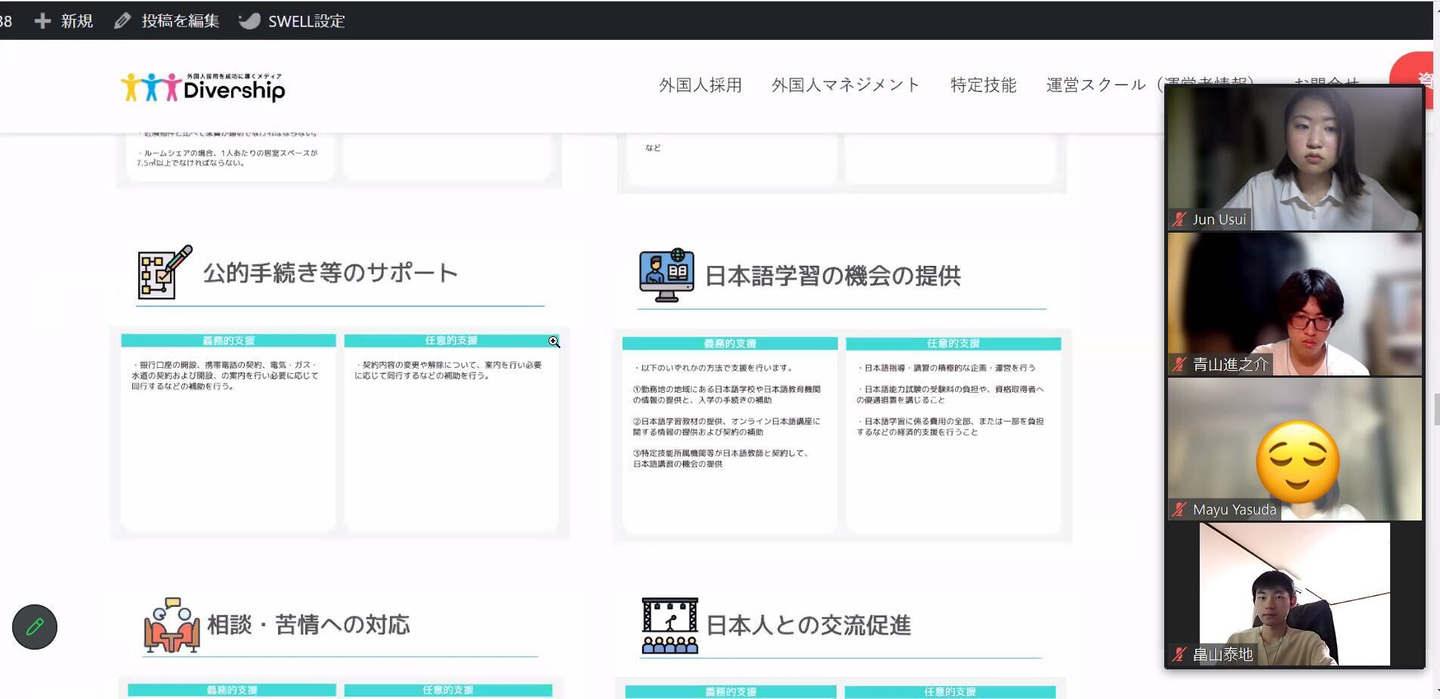Click Jun Usui's muted microphone icon

pos(1180,219)
